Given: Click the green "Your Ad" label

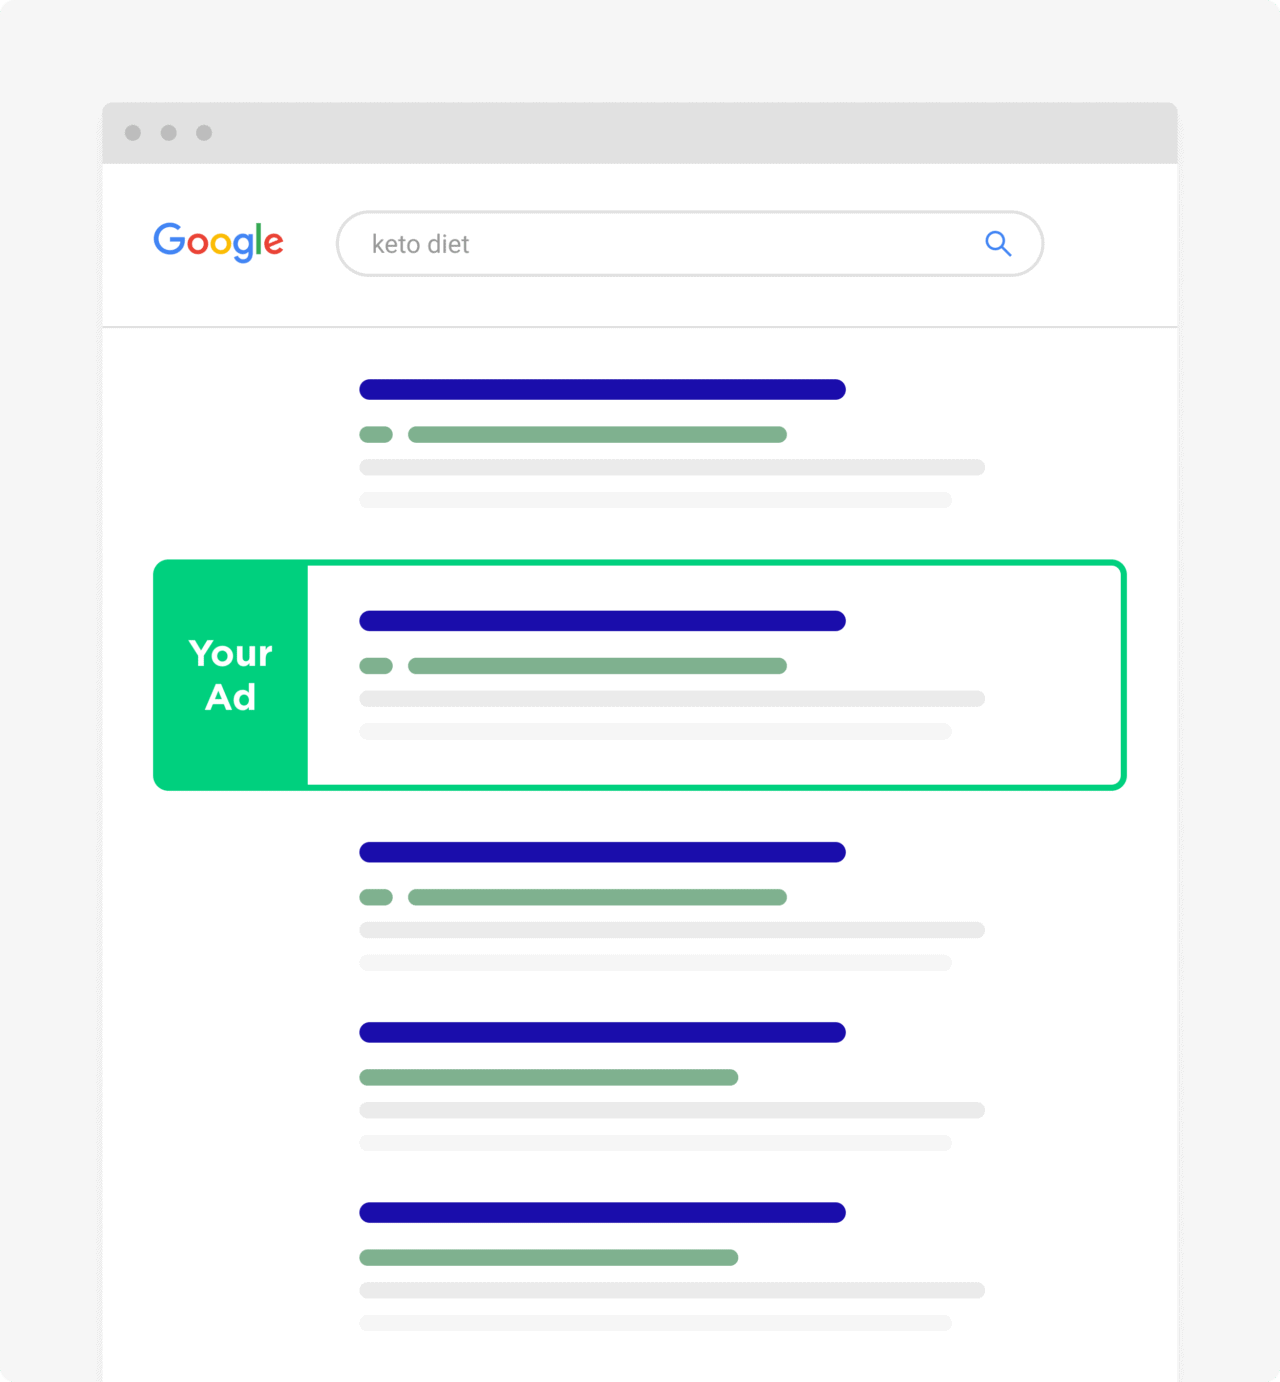Looking at the screenshot, I should point(231,675).
